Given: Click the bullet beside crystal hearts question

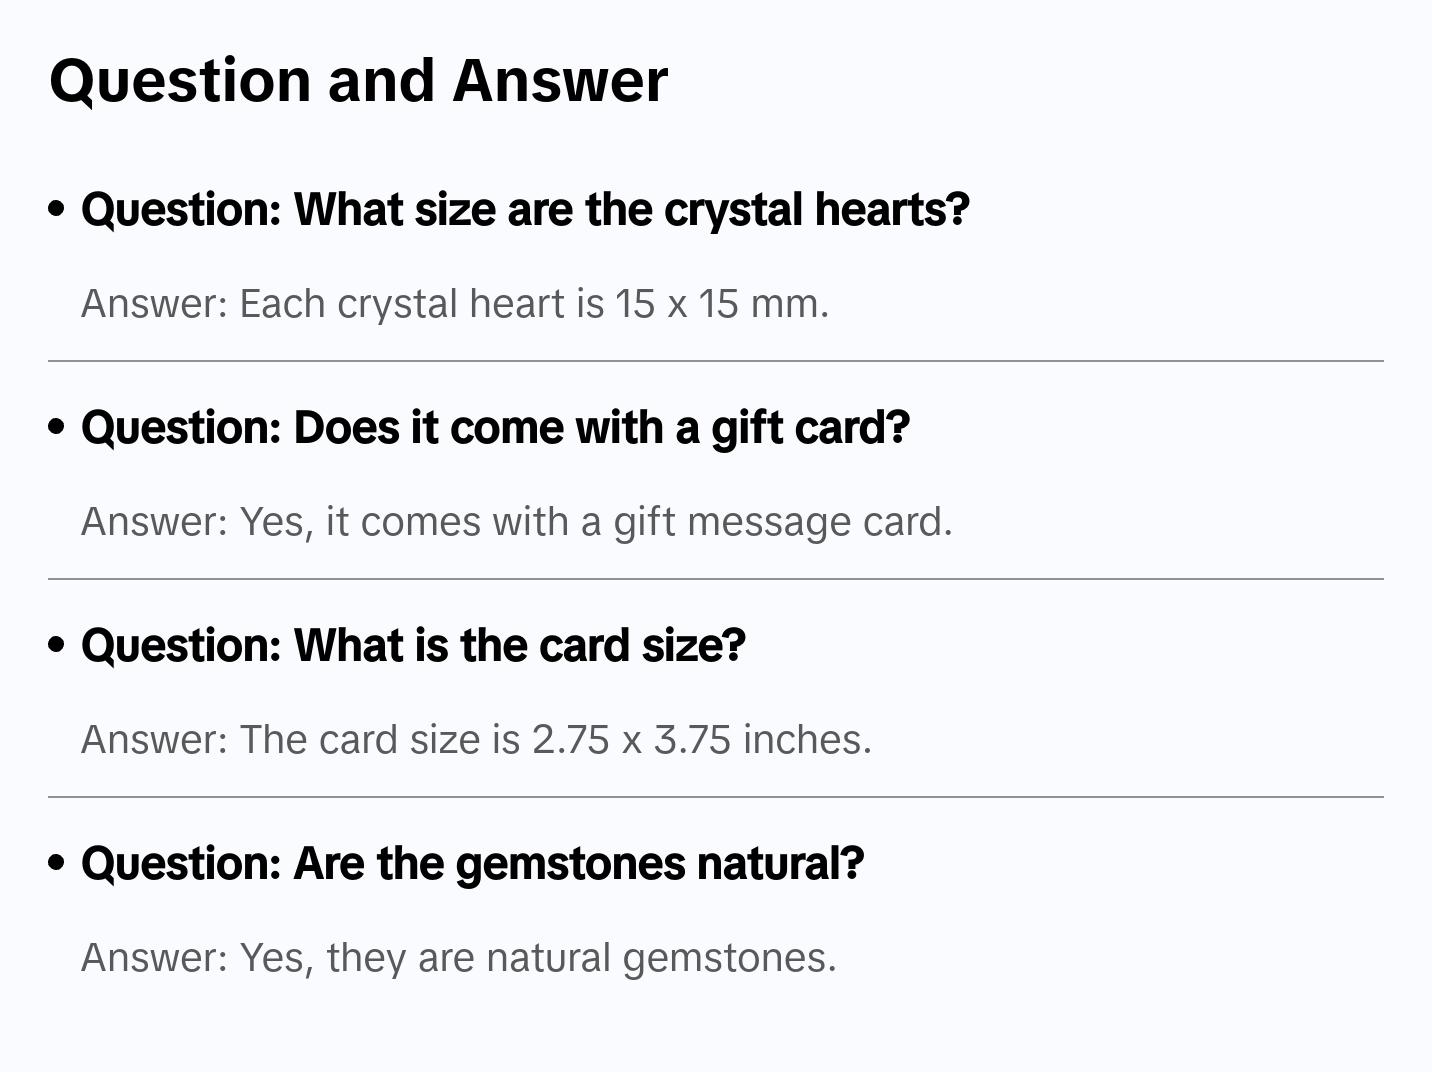Looking at the screenshot, I should coord(57,209).
